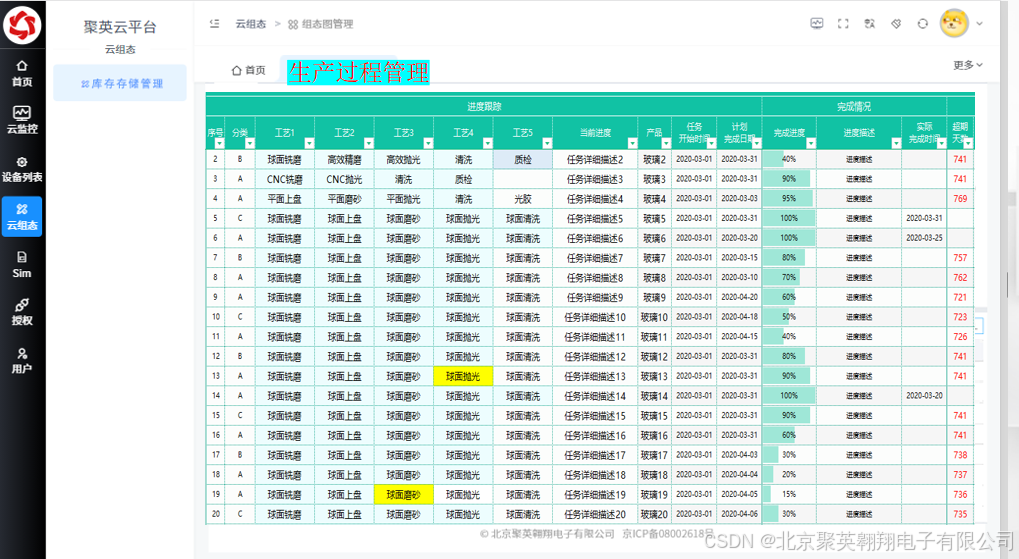Open Sim in the sidebar
The height and width of the screenshot is (559, 1019).
pos(22,265)
